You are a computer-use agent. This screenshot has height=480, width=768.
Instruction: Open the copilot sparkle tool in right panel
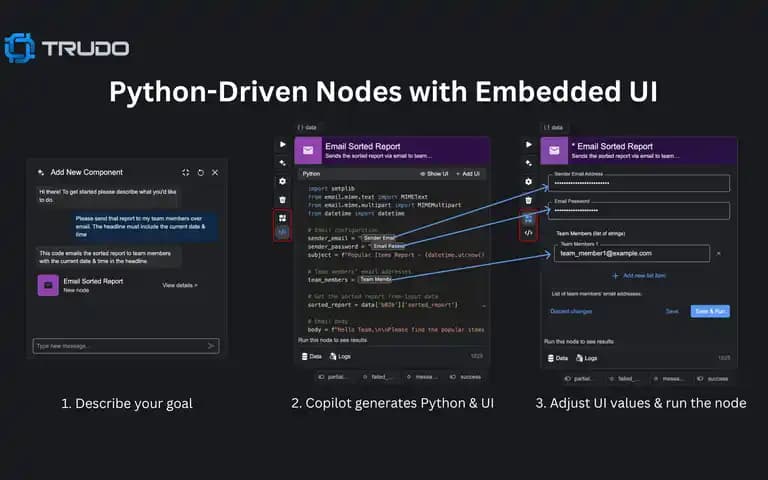click(x=528, y=163)
